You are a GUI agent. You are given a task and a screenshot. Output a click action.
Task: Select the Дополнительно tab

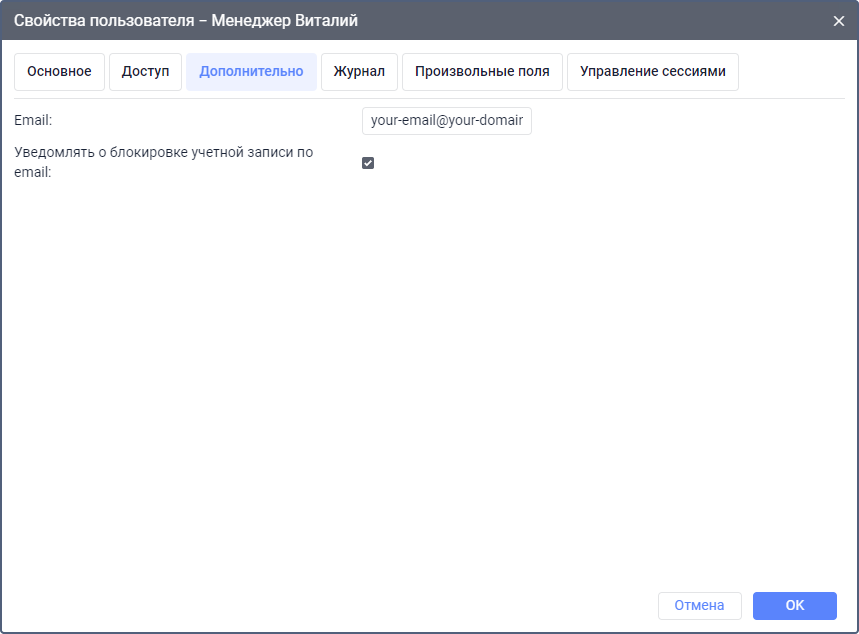(251, 72)
